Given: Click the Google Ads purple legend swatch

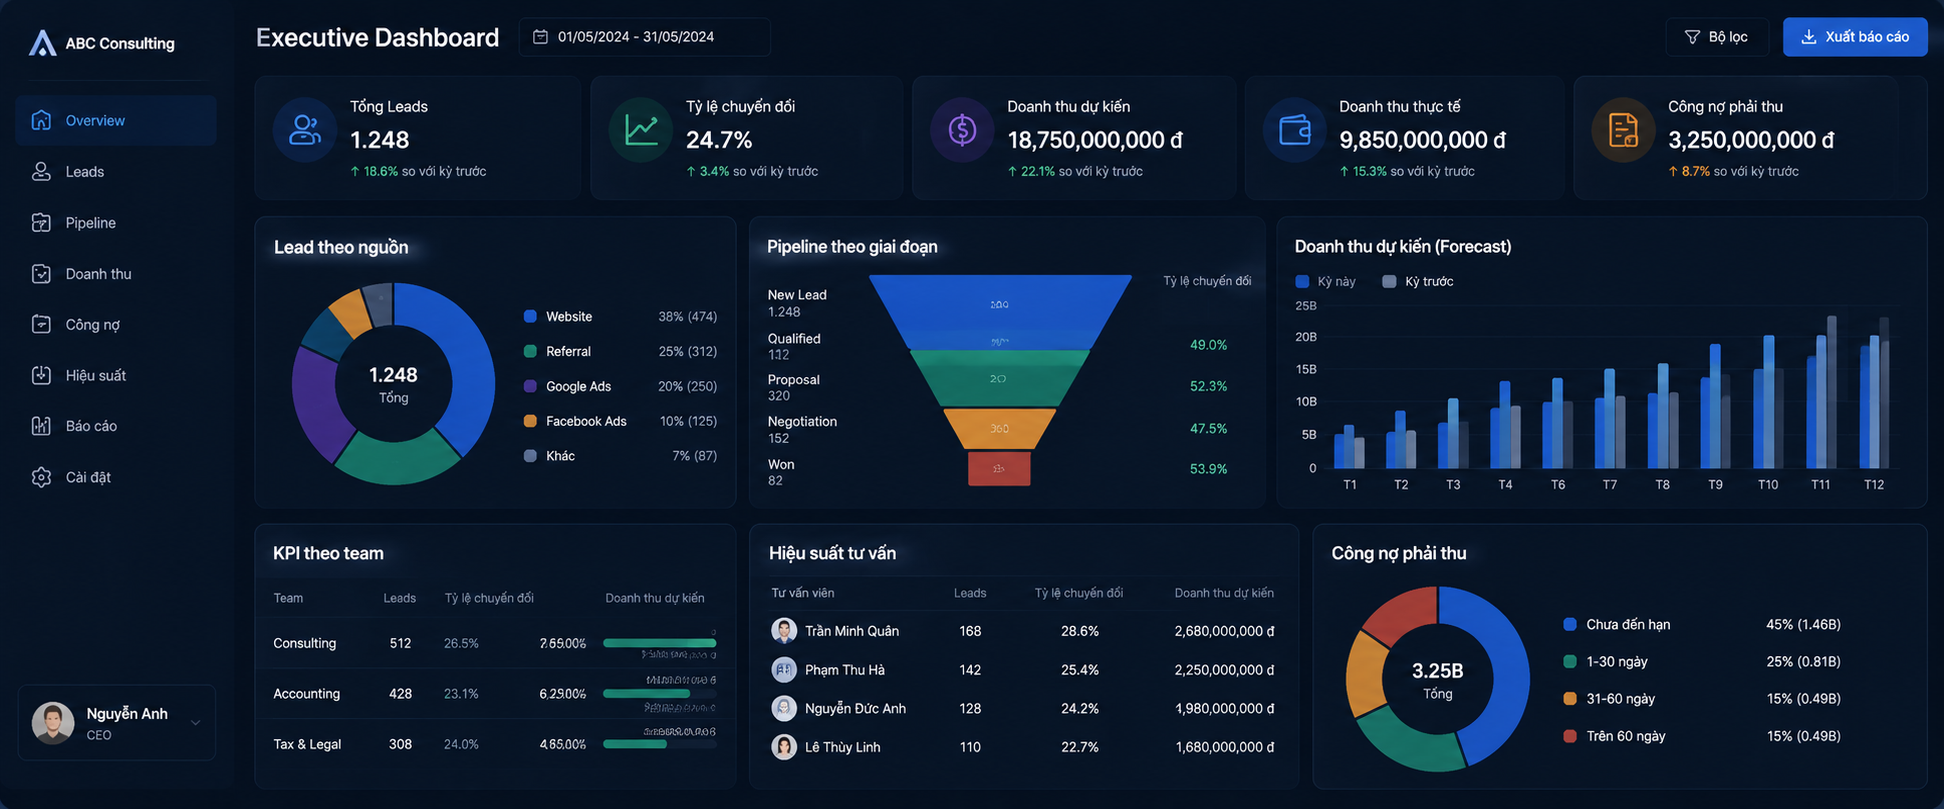Looking at the screenshot, I should 530,386.
